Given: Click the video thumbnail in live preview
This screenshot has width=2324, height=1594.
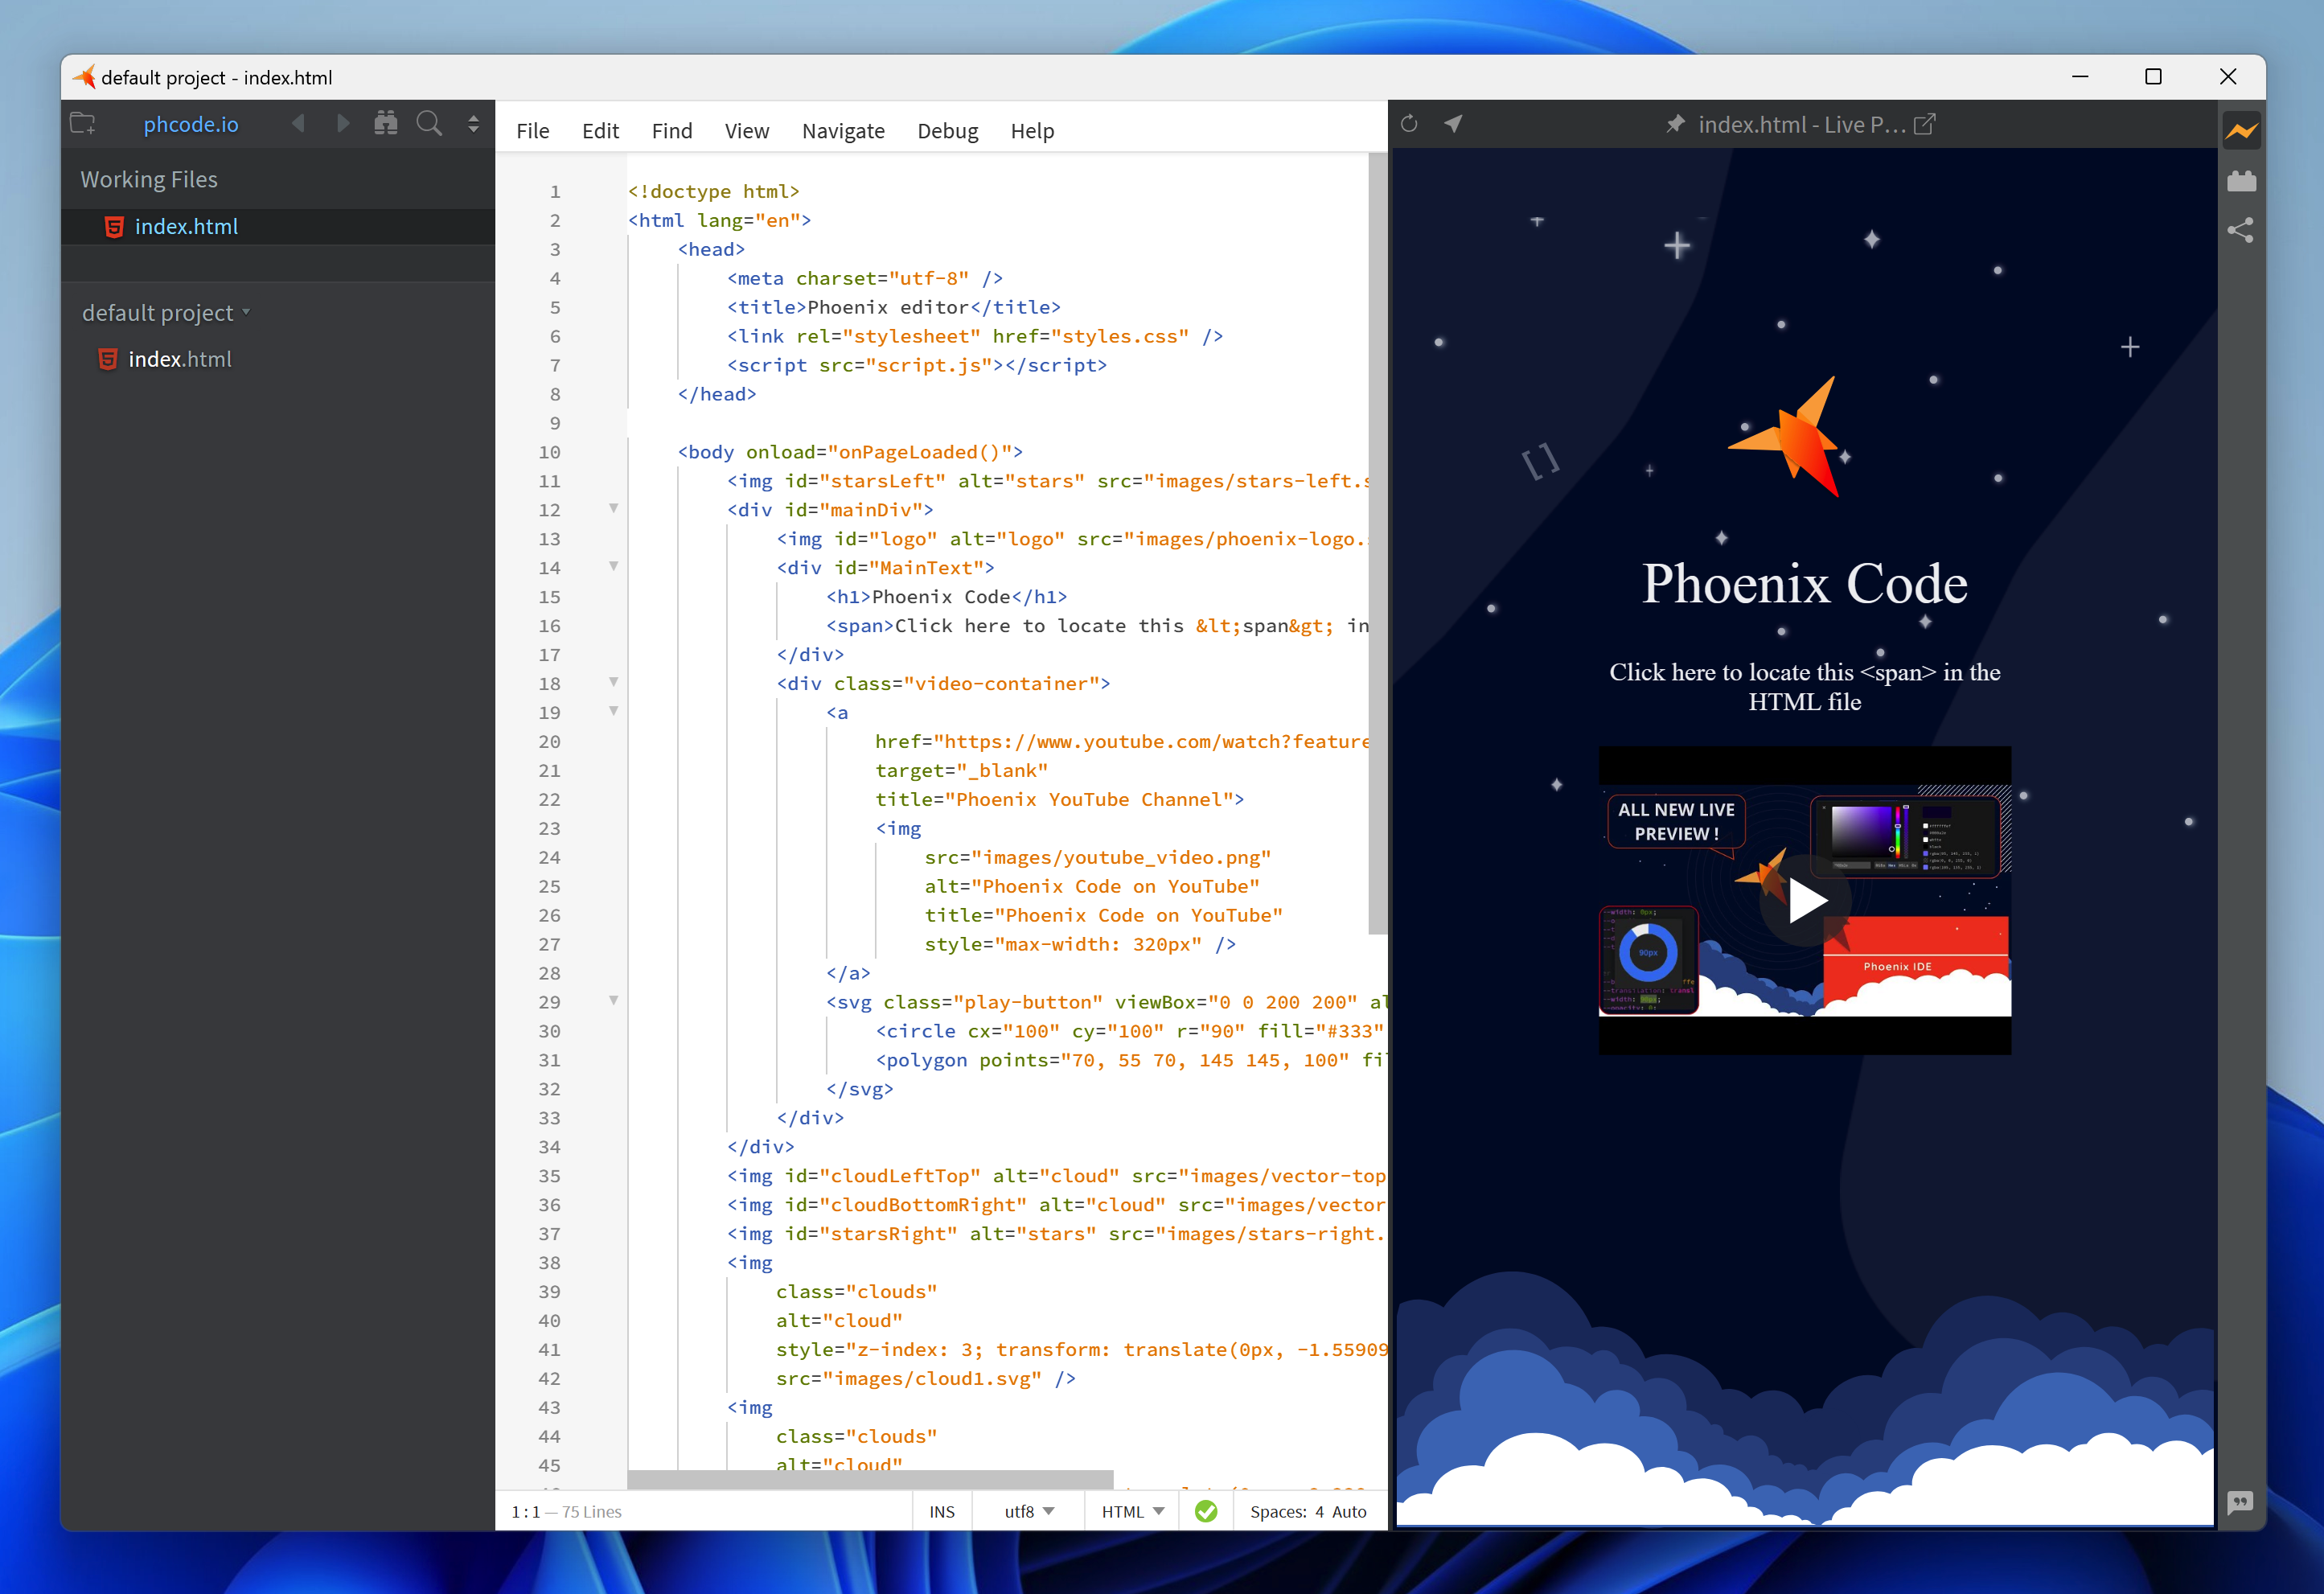Looking at the screenshot, I should coord(1805,900).
